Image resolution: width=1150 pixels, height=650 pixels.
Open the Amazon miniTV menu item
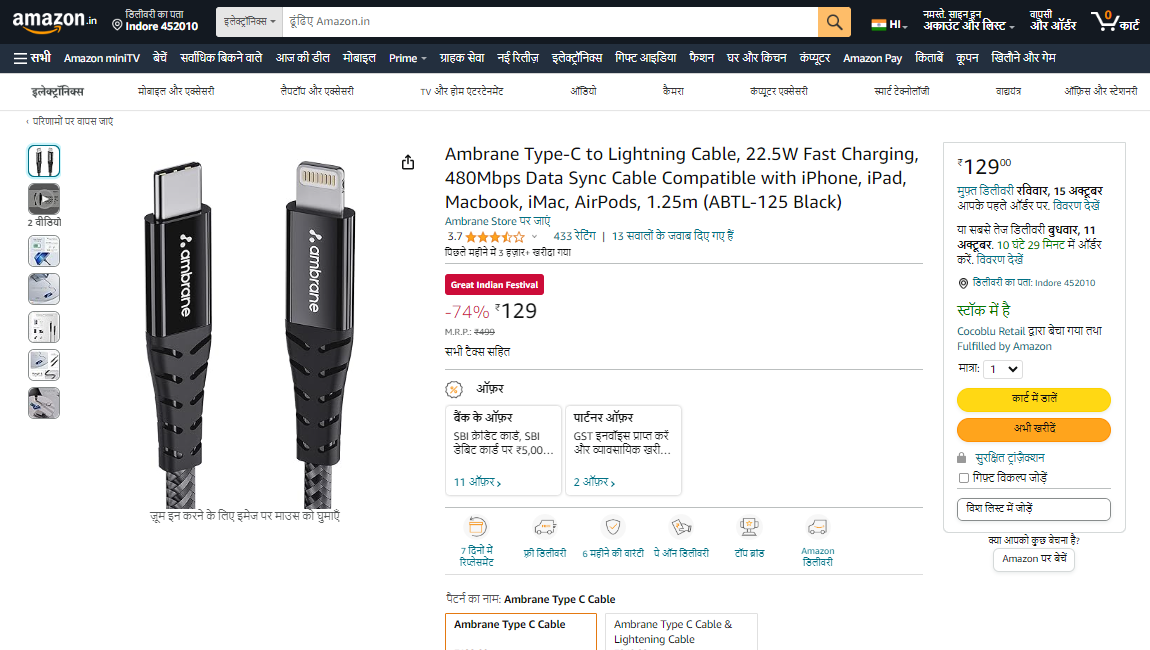(102, 58)
